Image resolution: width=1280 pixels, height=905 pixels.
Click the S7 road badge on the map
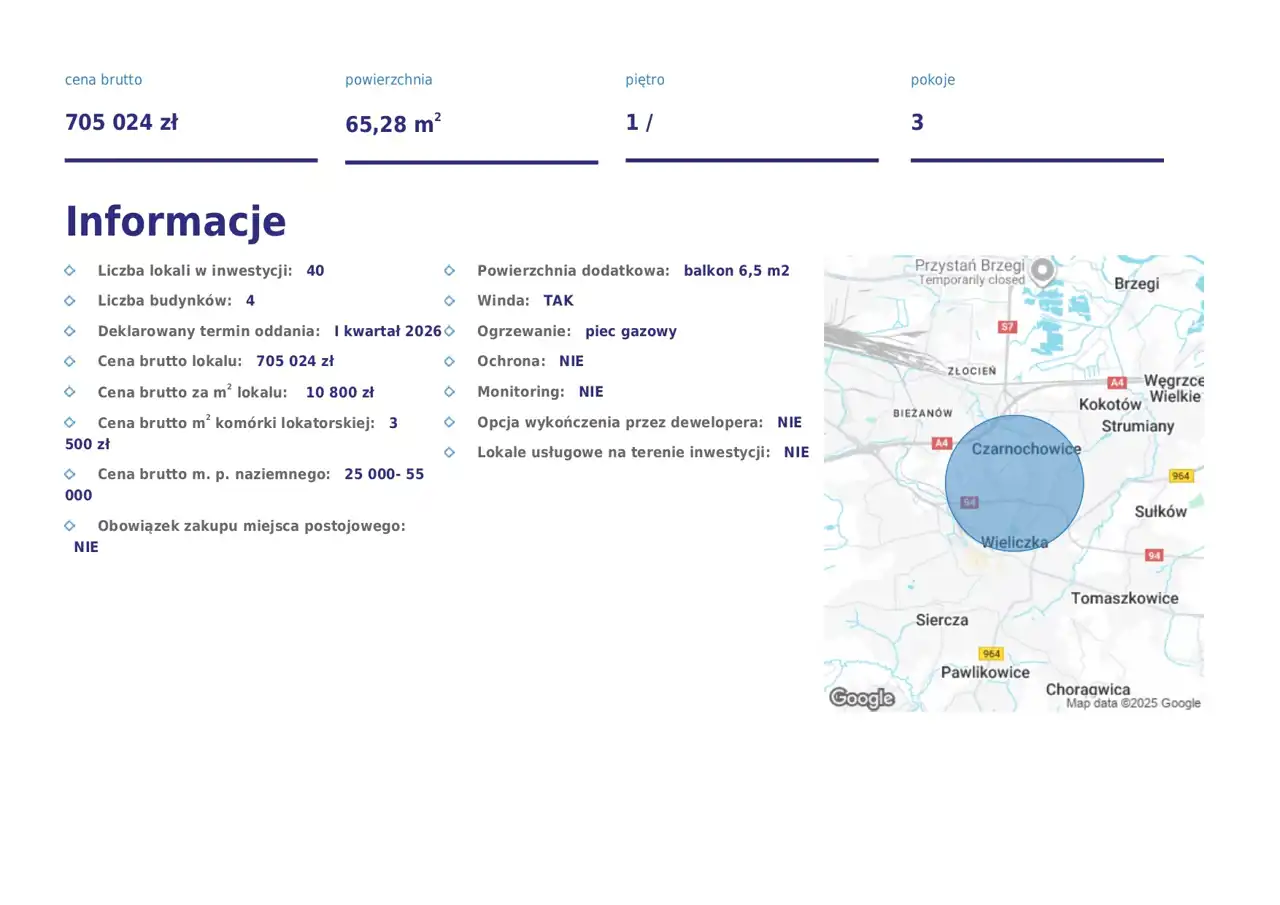pos(1007,327)
